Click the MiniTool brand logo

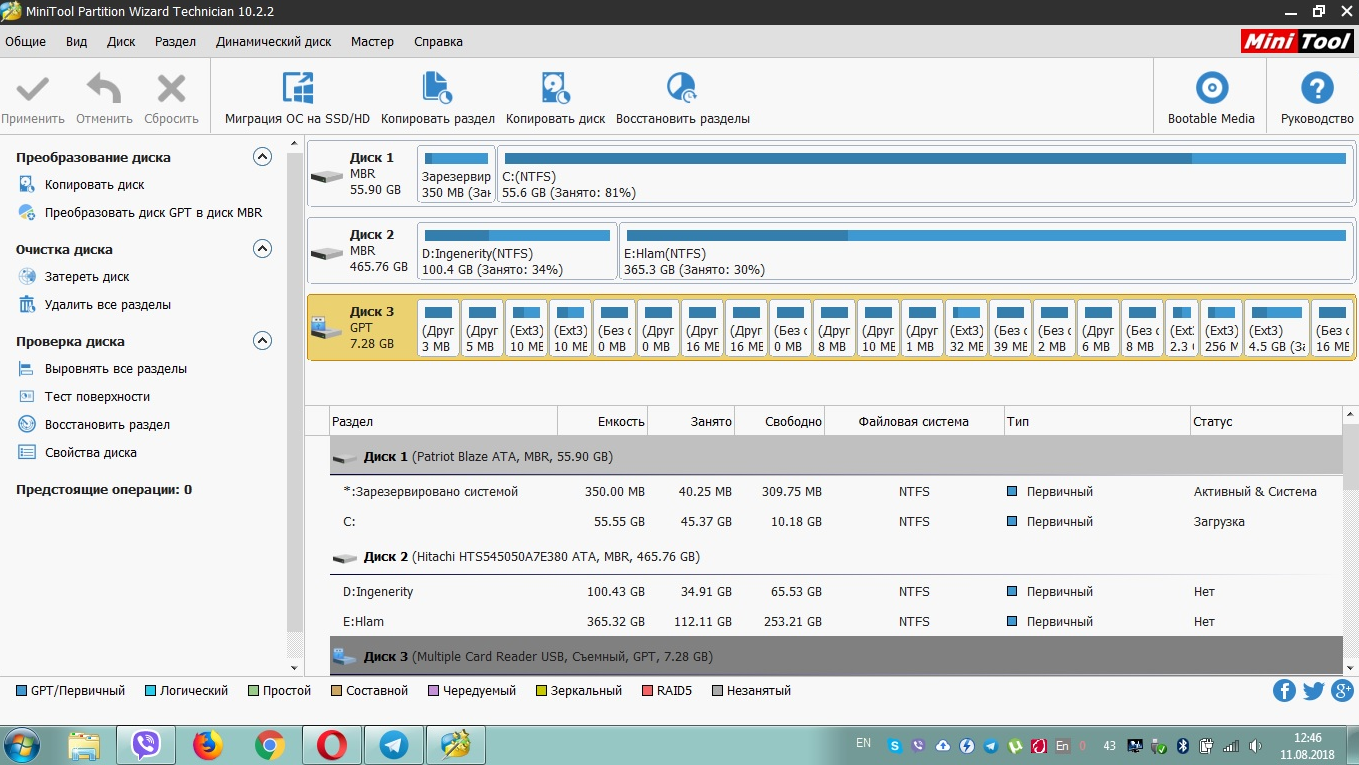coord(1297,41)
